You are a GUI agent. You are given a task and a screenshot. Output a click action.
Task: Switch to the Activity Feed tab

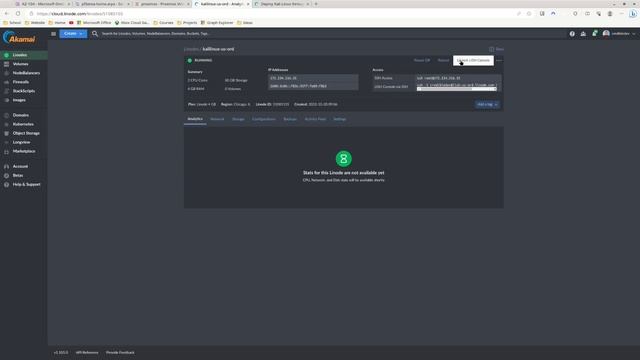pyautogui.click(x=315, y=119)
